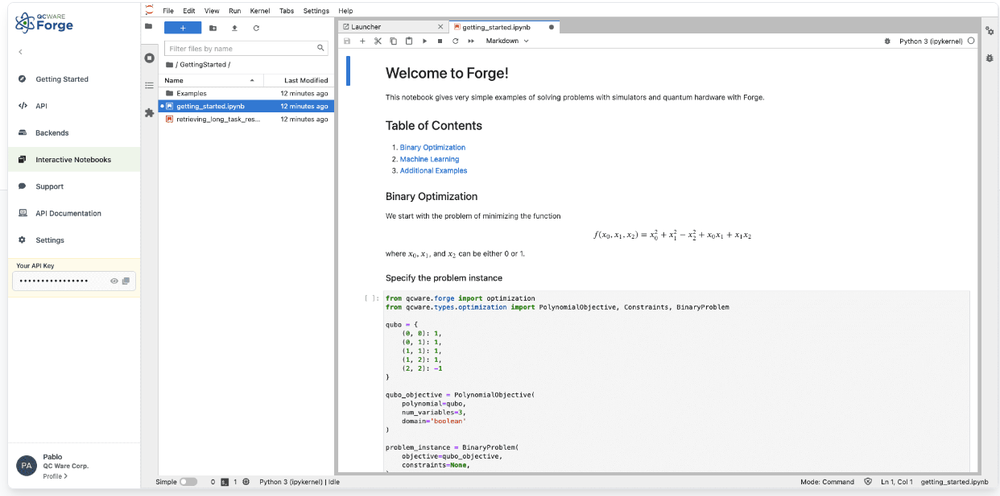This screenshot has height=496, width=1000.
Task: Follow the Binary Optimization contents link
Action: pos(432,147)
